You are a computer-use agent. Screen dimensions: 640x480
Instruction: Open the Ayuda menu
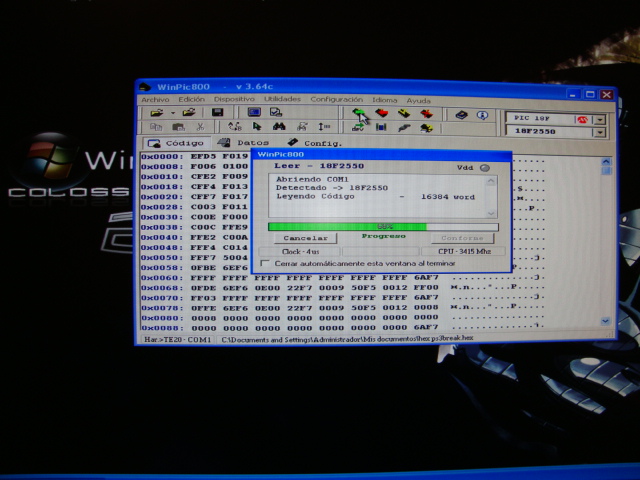pos(418,100)
